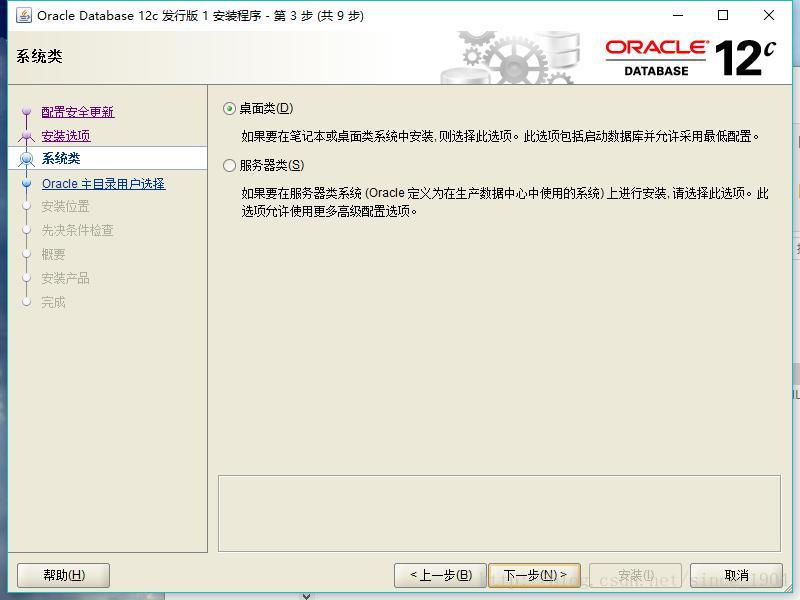Screen dimensions: 800x600
Task: Click the 帮助(H) button
Action: coord(64,576)
